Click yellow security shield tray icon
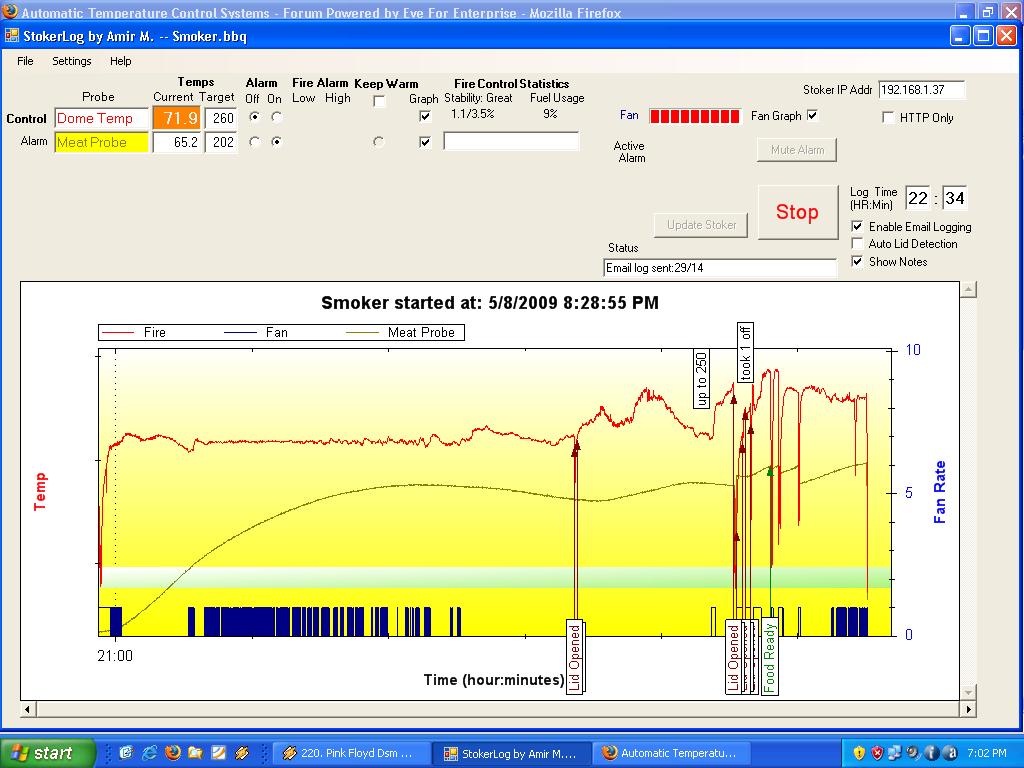Screen dimensions: 1024x768 pos(859,753)
